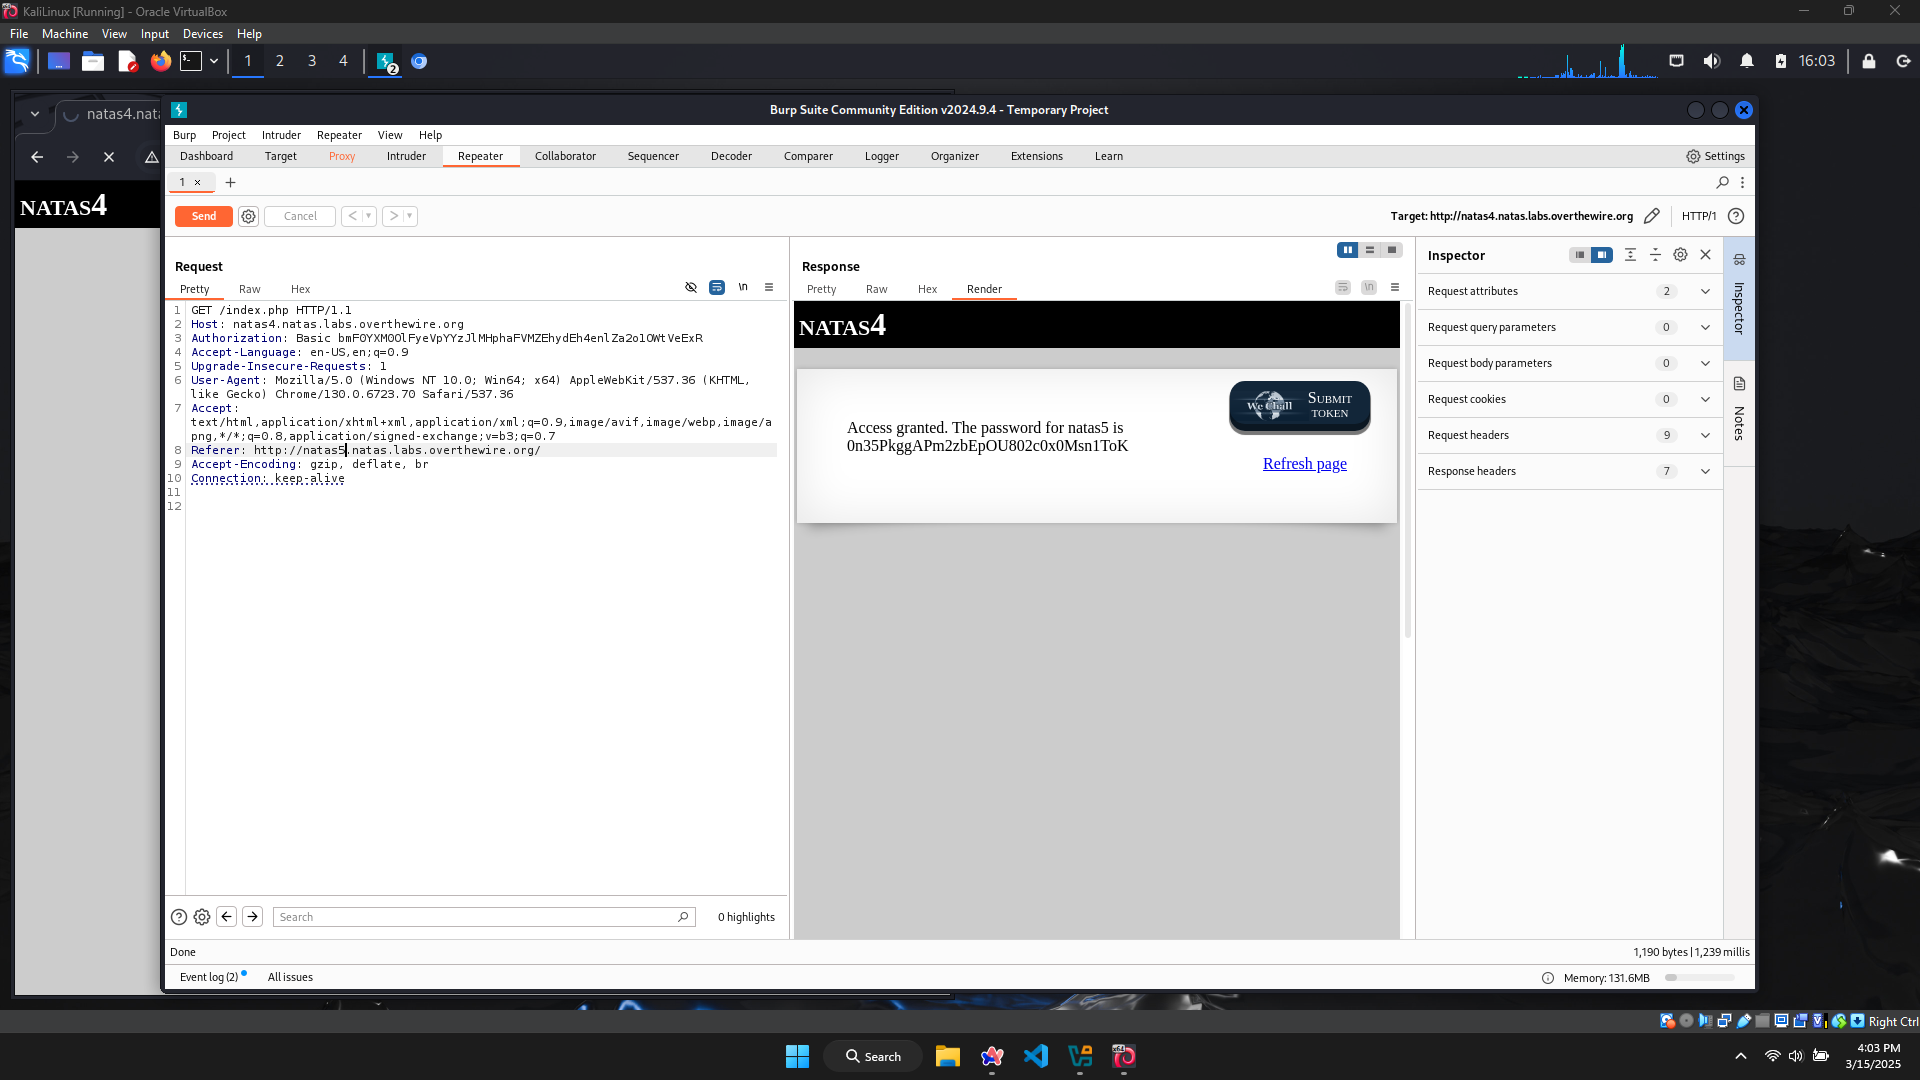Expand all Inspector sections
The height and width of the screenshot is (1080, 1920).
point(1630,255)
